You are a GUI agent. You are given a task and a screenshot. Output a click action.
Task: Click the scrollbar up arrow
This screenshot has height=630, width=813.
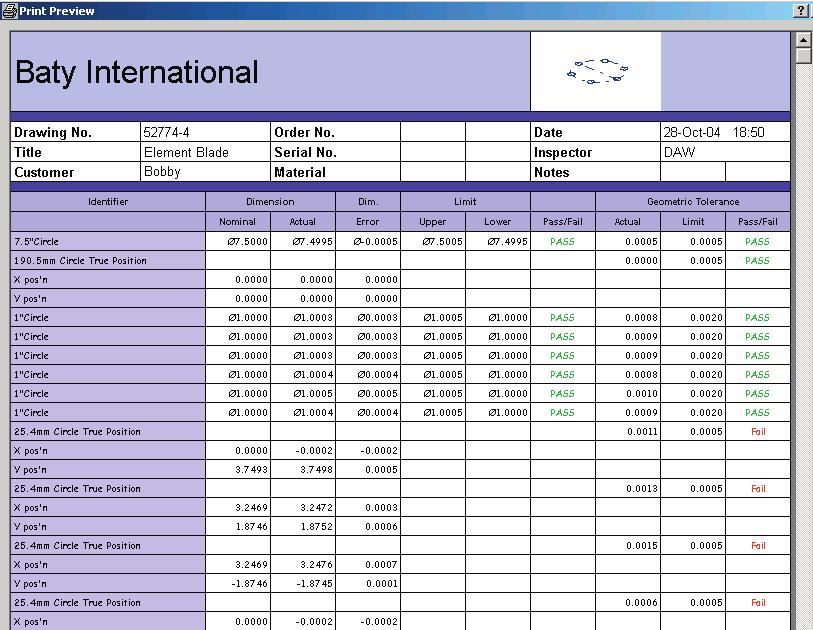[803, 40]
